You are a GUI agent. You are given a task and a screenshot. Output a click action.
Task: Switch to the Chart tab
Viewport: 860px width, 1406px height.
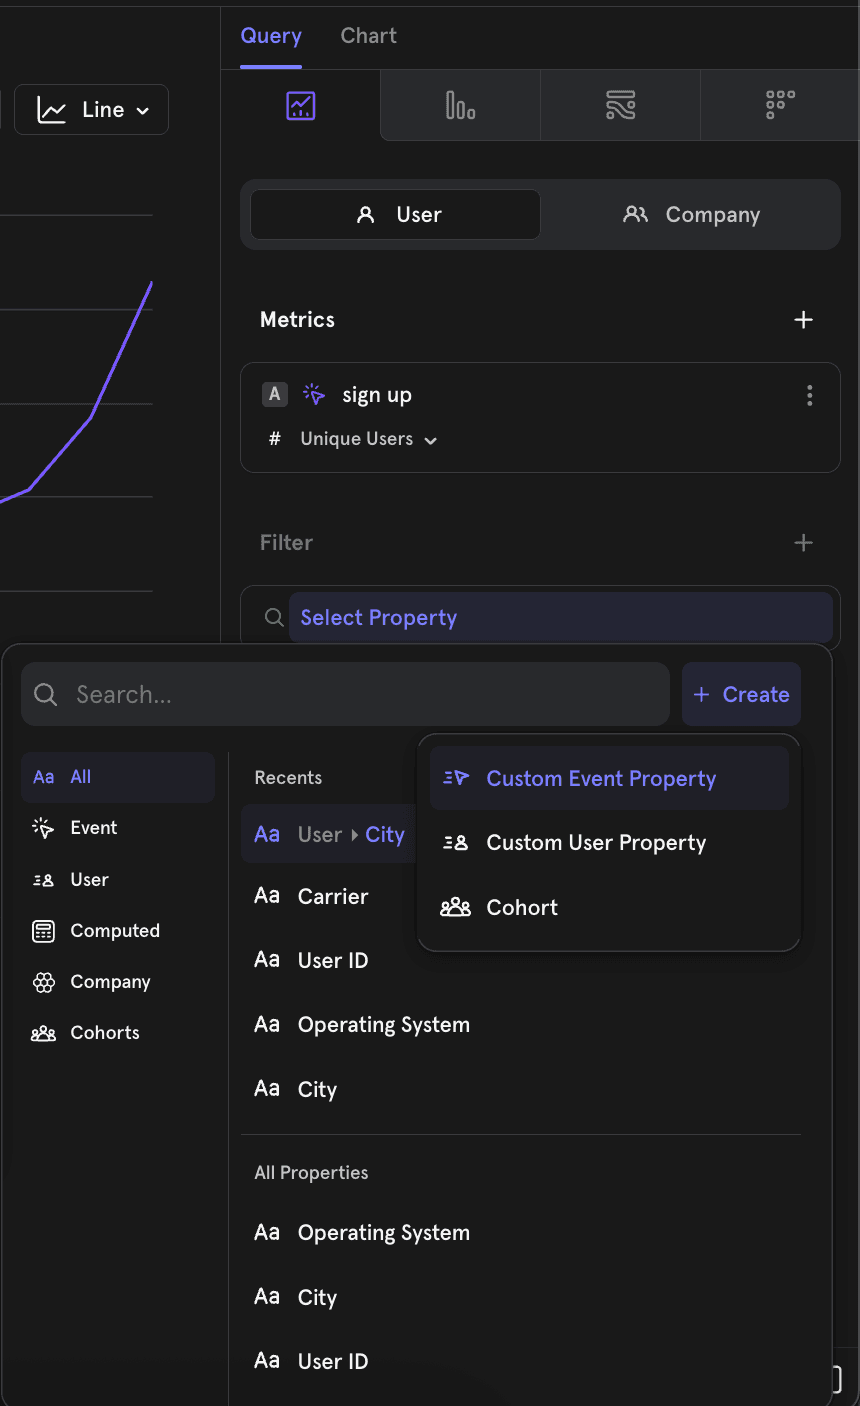tap(368, 35)
